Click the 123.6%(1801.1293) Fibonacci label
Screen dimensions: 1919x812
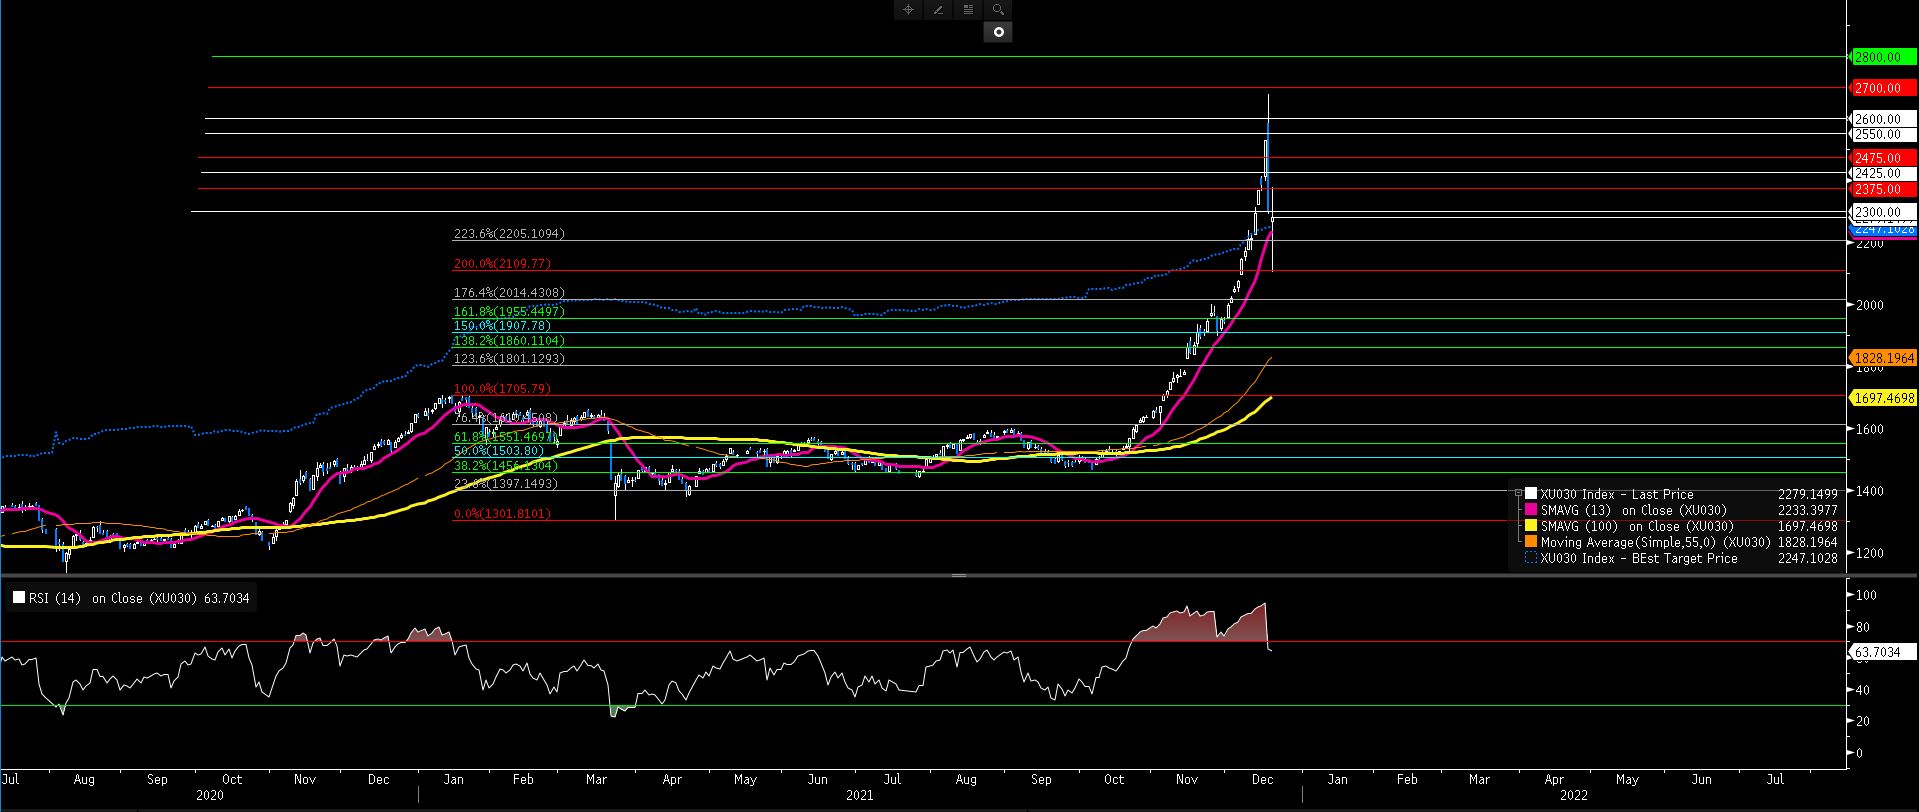click(x=509, y=358)
